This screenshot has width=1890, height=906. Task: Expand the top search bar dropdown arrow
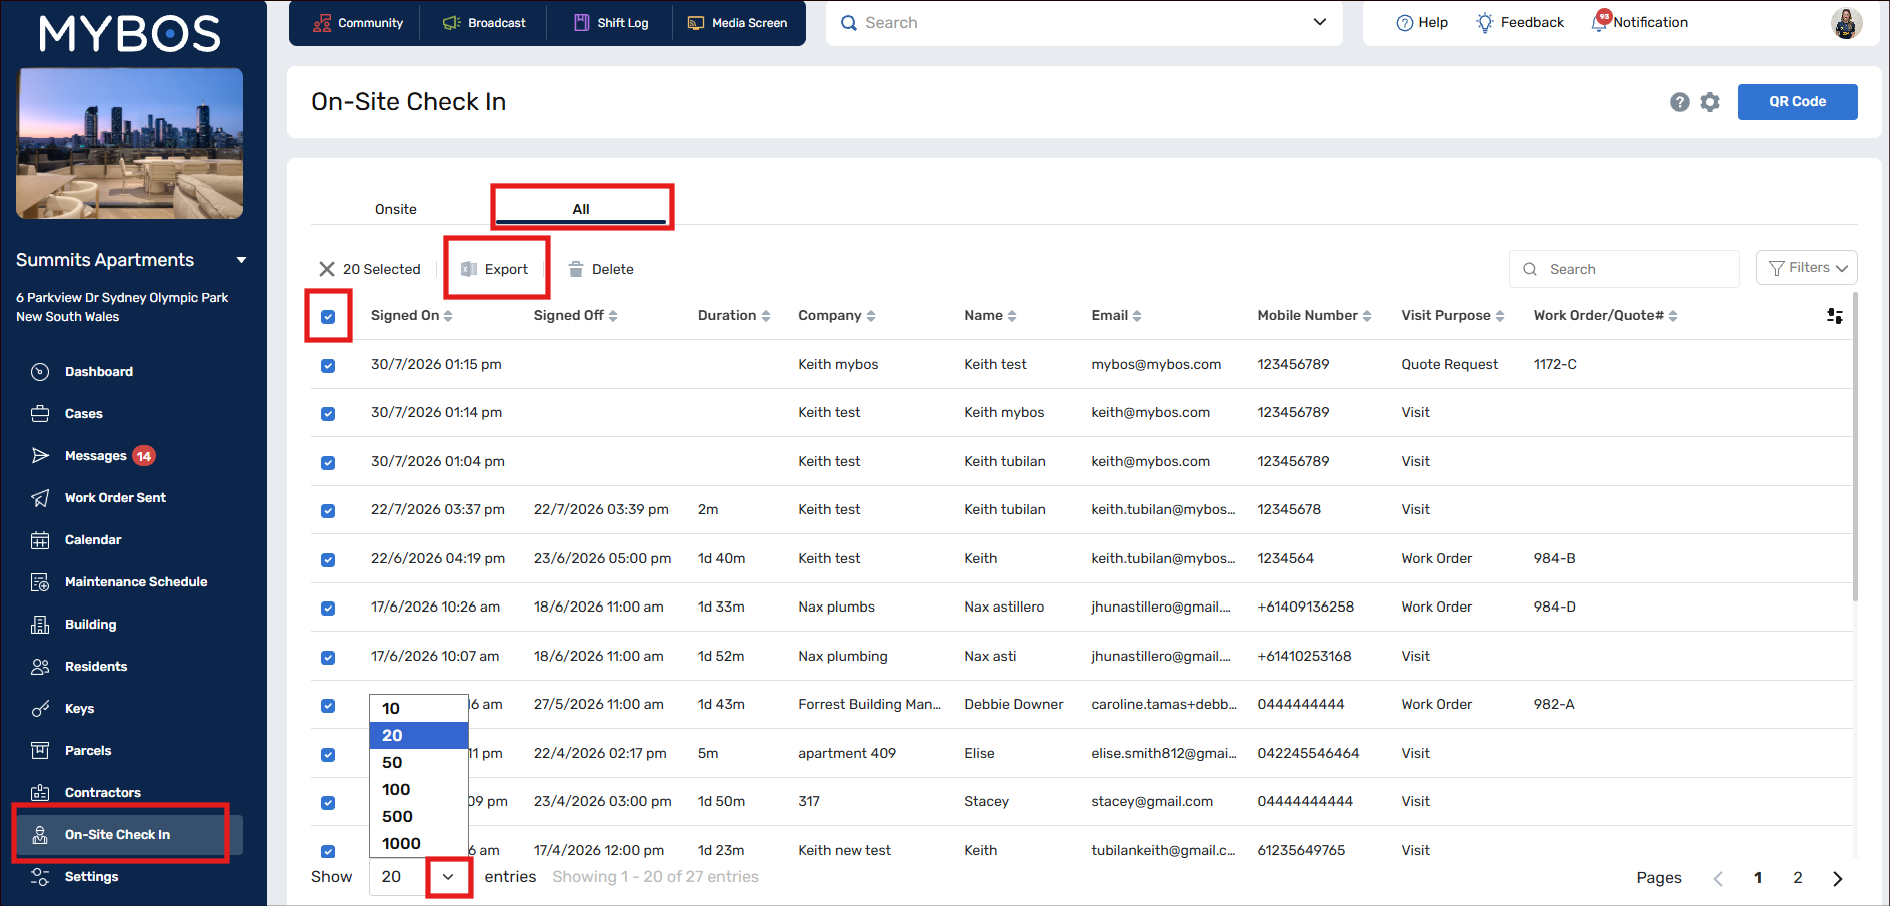click(x=1320, y=22)
